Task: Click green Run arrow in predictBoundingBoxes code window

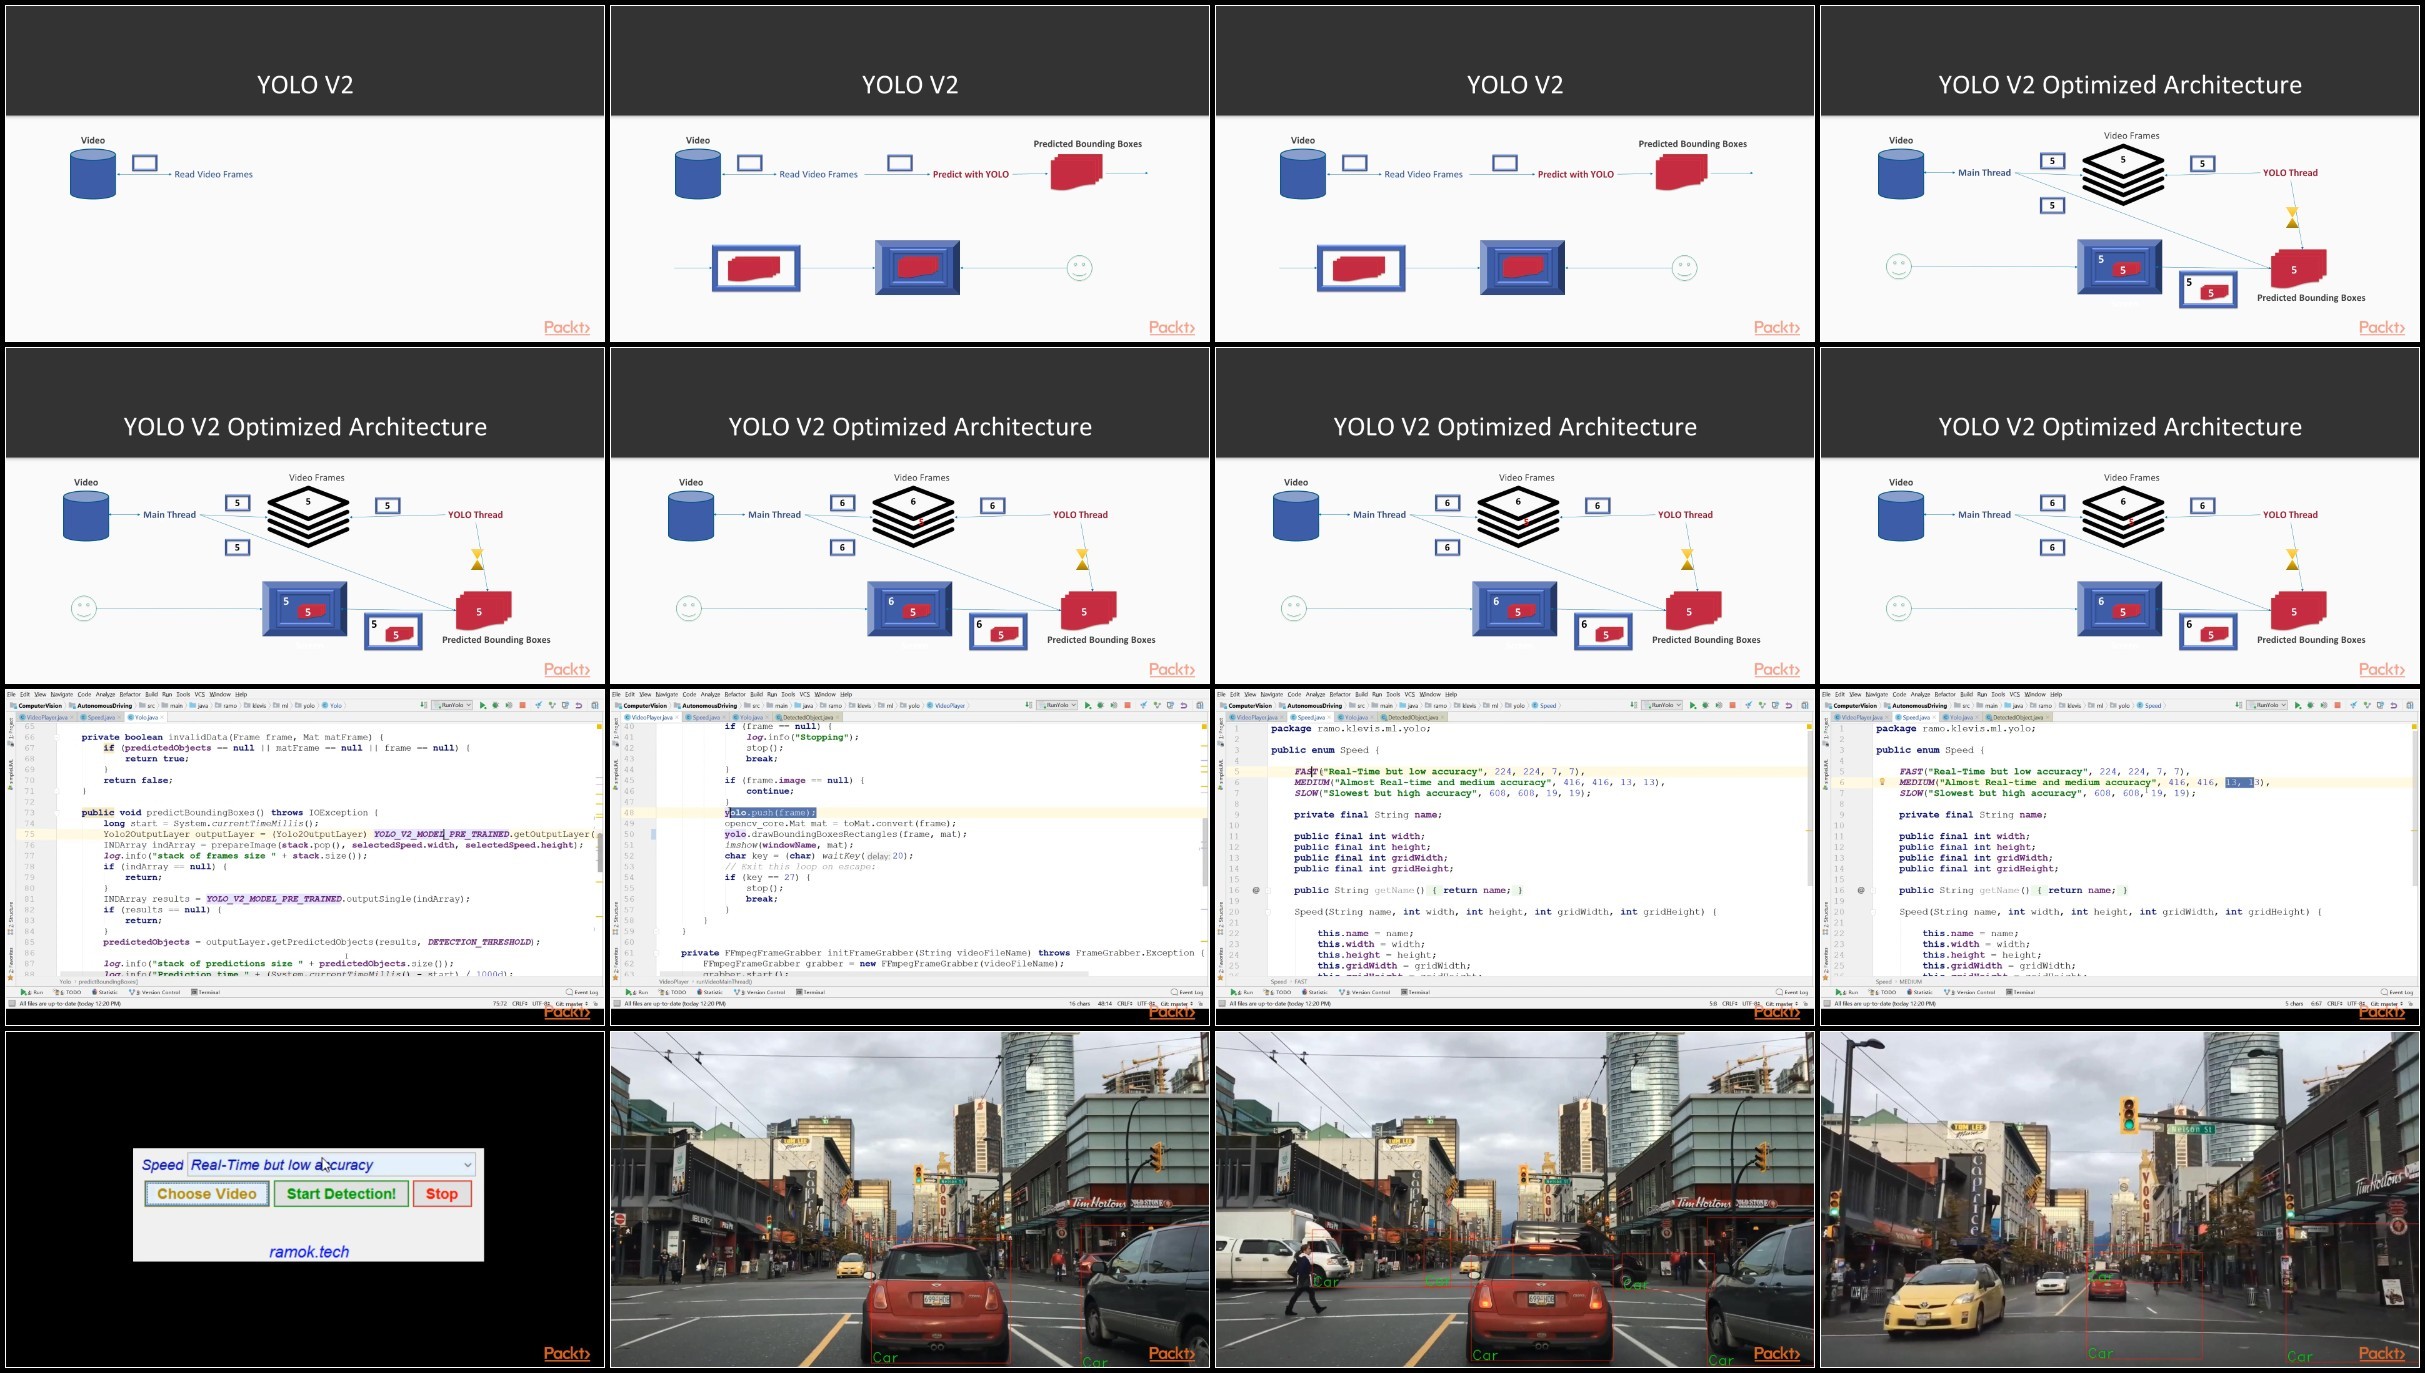Action: point(482,706)
